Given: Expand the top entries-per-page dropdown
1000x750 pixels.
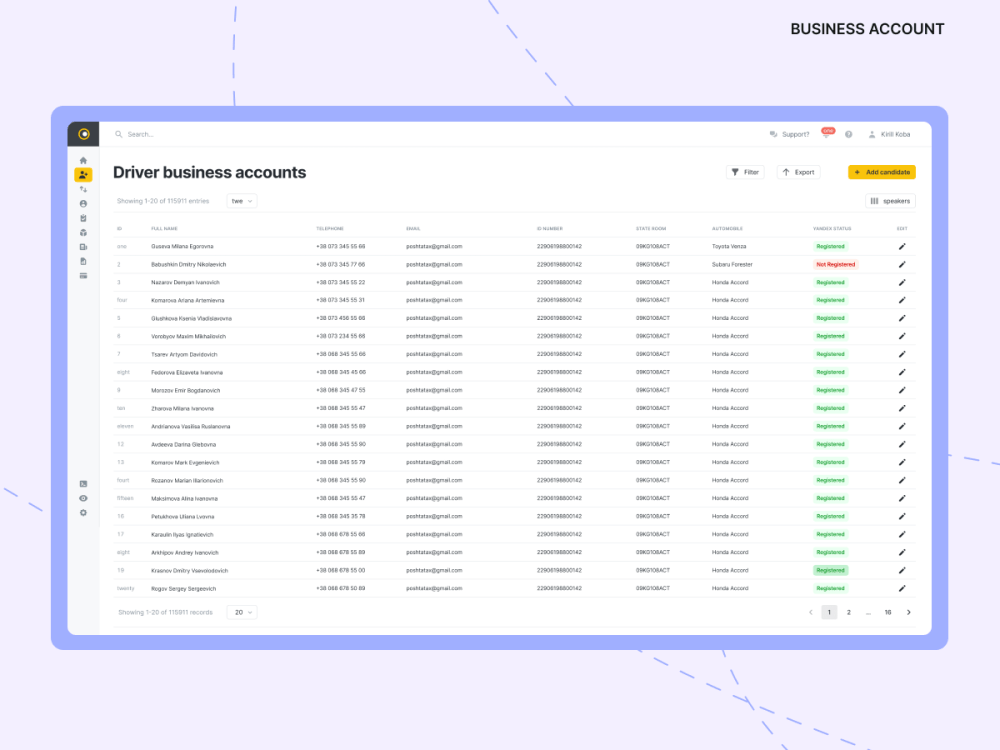Looking at the screenshot, I should point(242,201).
